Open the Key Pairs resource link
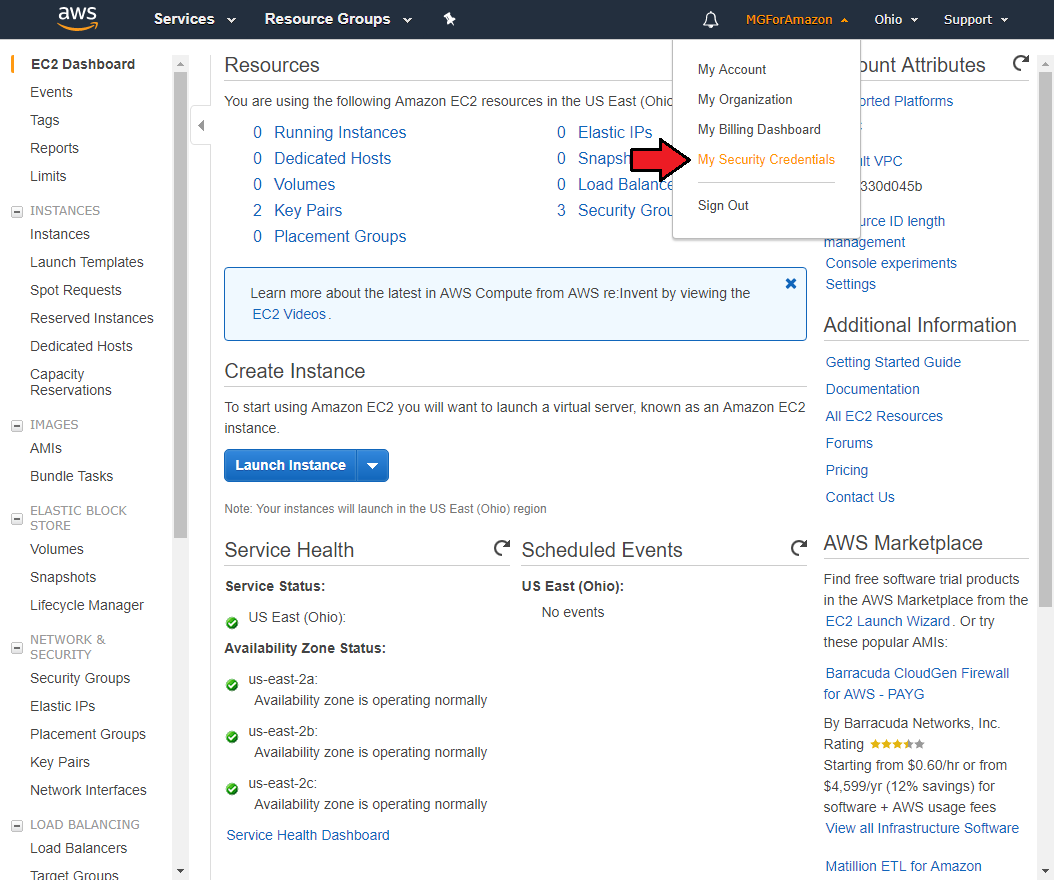1054x887 pixels. tap(308, 210)
